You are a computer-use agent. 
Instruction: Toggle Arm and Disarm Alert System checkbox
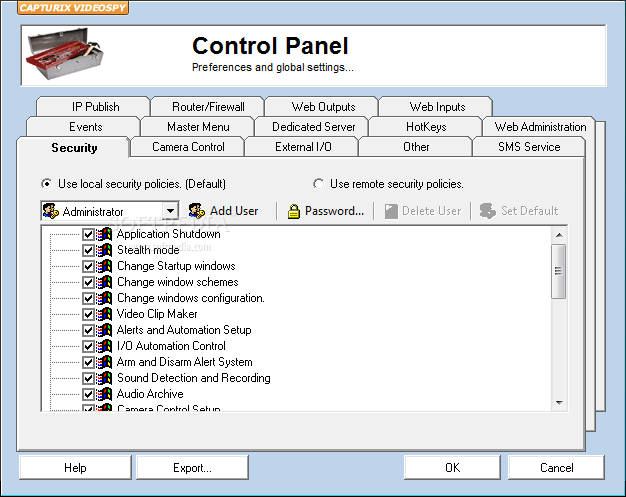(88, 362)
